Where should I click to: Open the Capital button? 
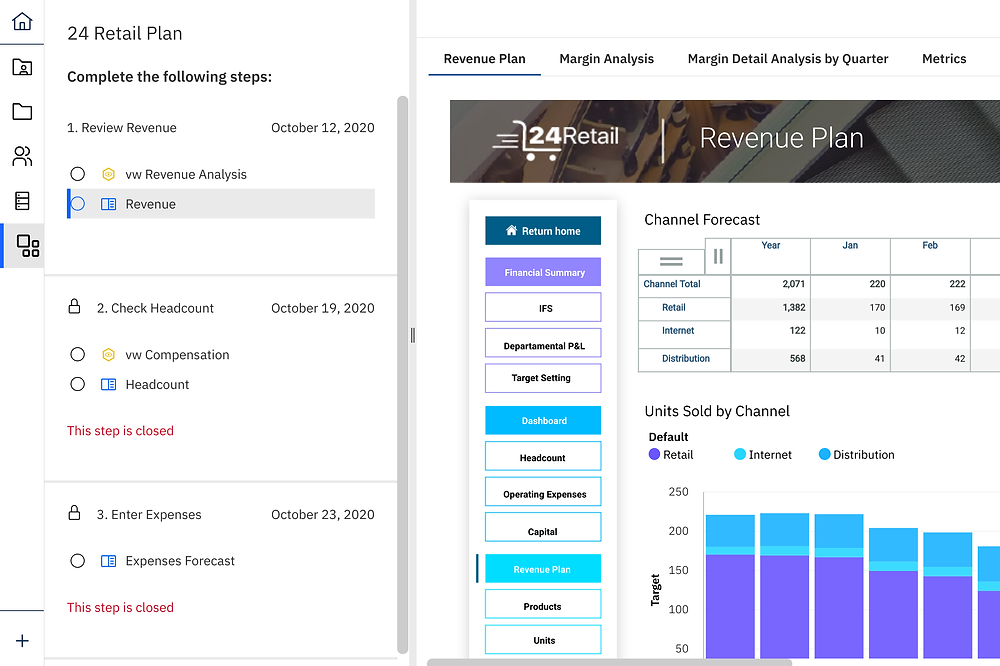coord(543,528)
